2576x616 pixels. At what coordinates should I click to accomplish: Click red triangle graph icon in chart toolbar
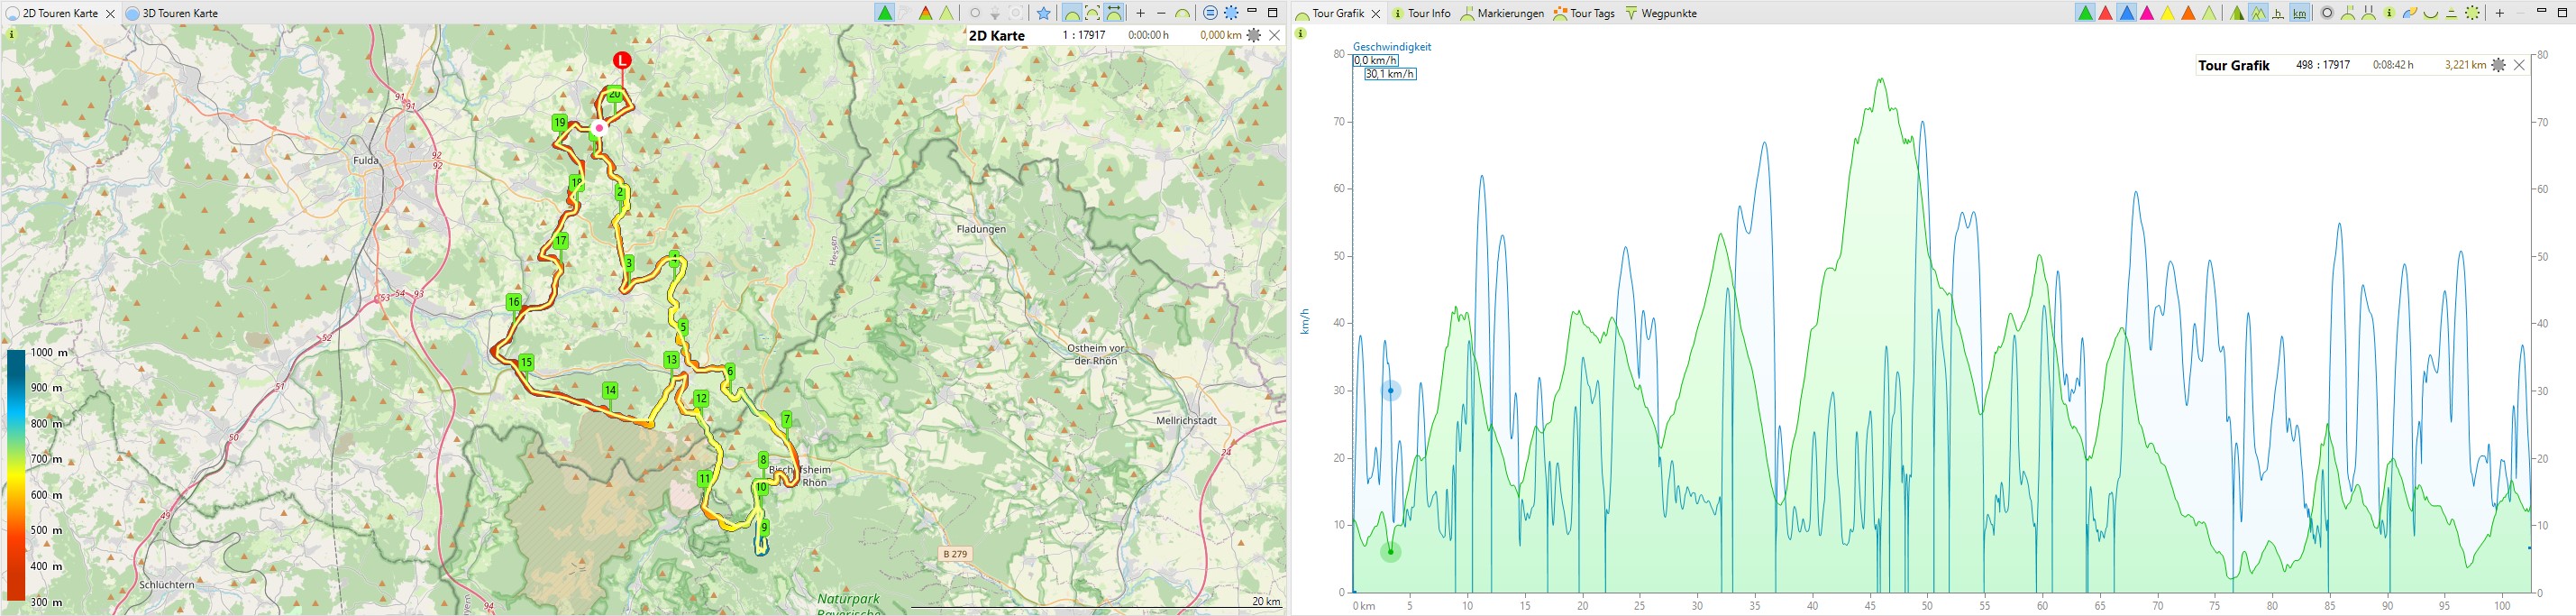(2105, 13)
